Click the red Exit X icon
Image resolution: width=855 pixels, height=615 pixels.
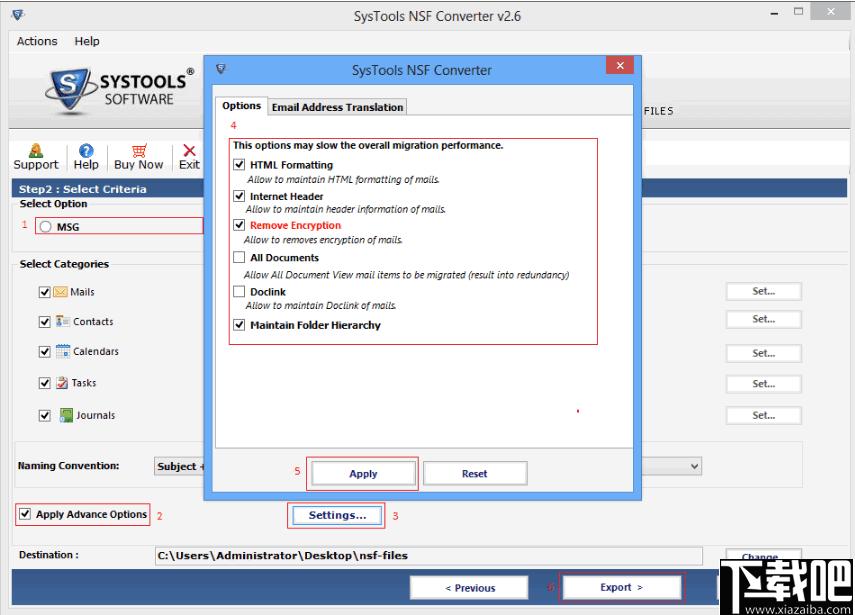click(x=189, y=150)
